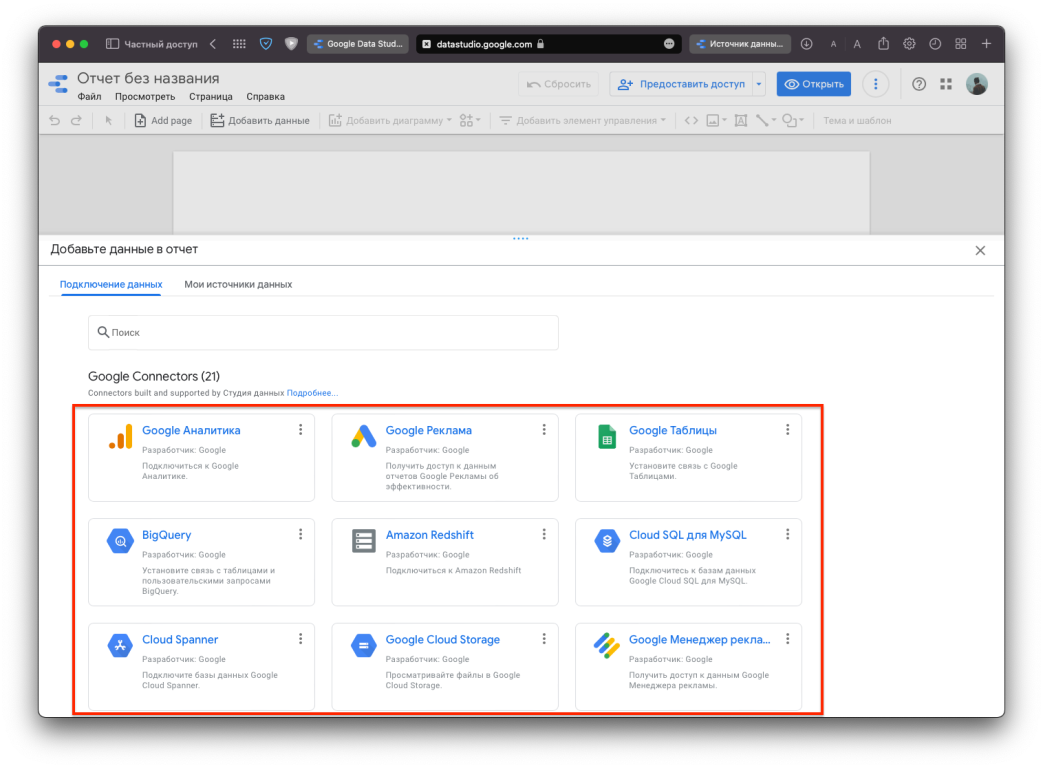The height and width of the screenshot is (768, 1043).
Task: Select the Amazon Redshift connector icon
Action: [x=364, y=541]
